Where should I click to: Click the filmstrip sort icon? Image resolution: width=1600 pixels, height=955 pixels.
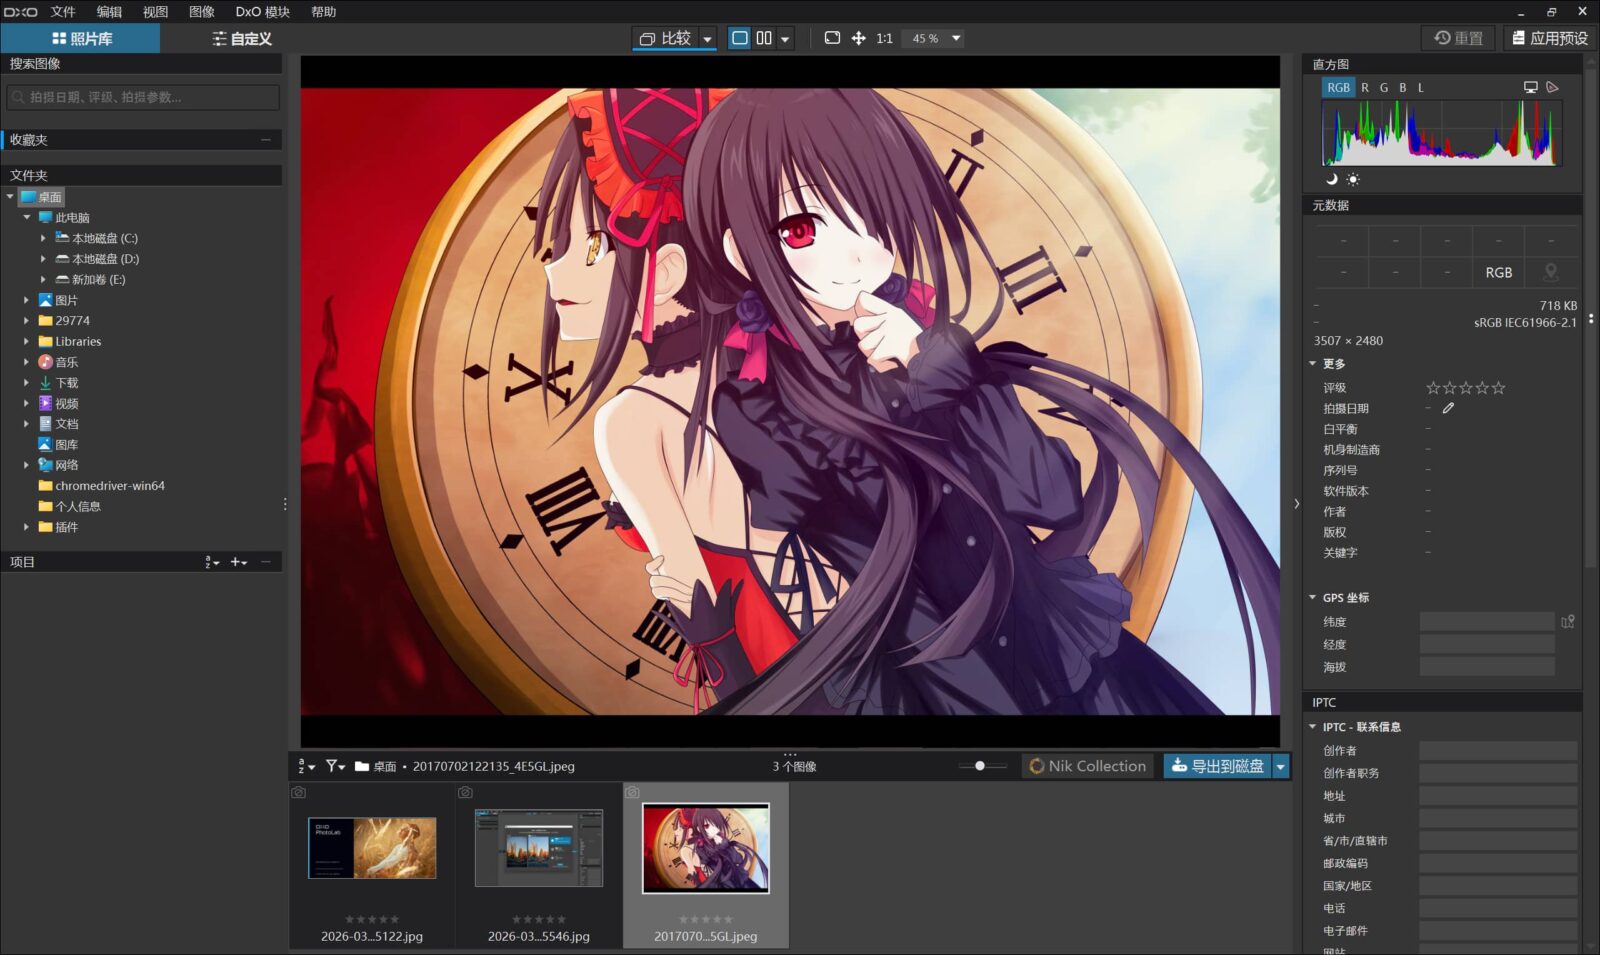tap(306, 766)
